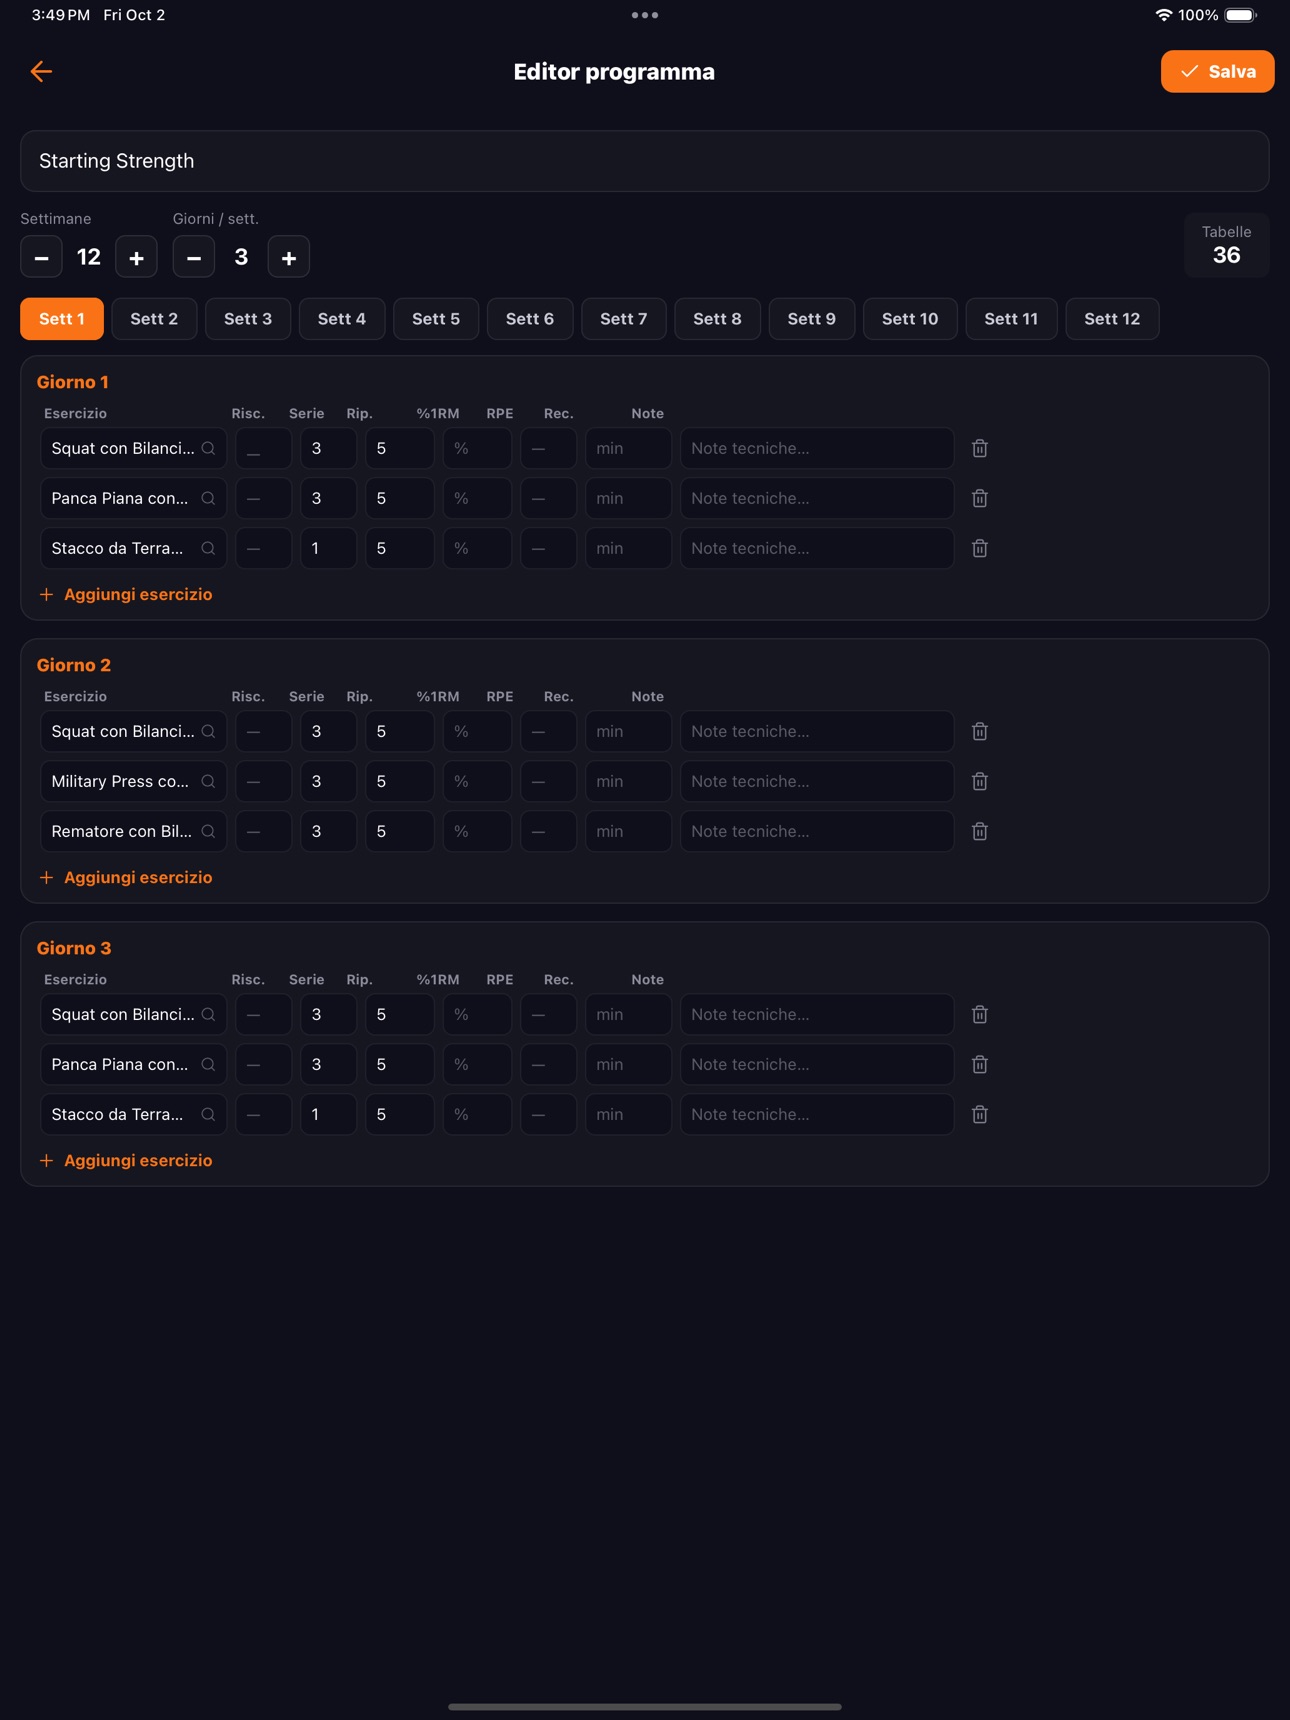The width and height of the screenshot is (1290, 1720).
Task: Edit Serie value for Giorno 1 Stacco
Action: pyautogui.click(x=329, y=548)
